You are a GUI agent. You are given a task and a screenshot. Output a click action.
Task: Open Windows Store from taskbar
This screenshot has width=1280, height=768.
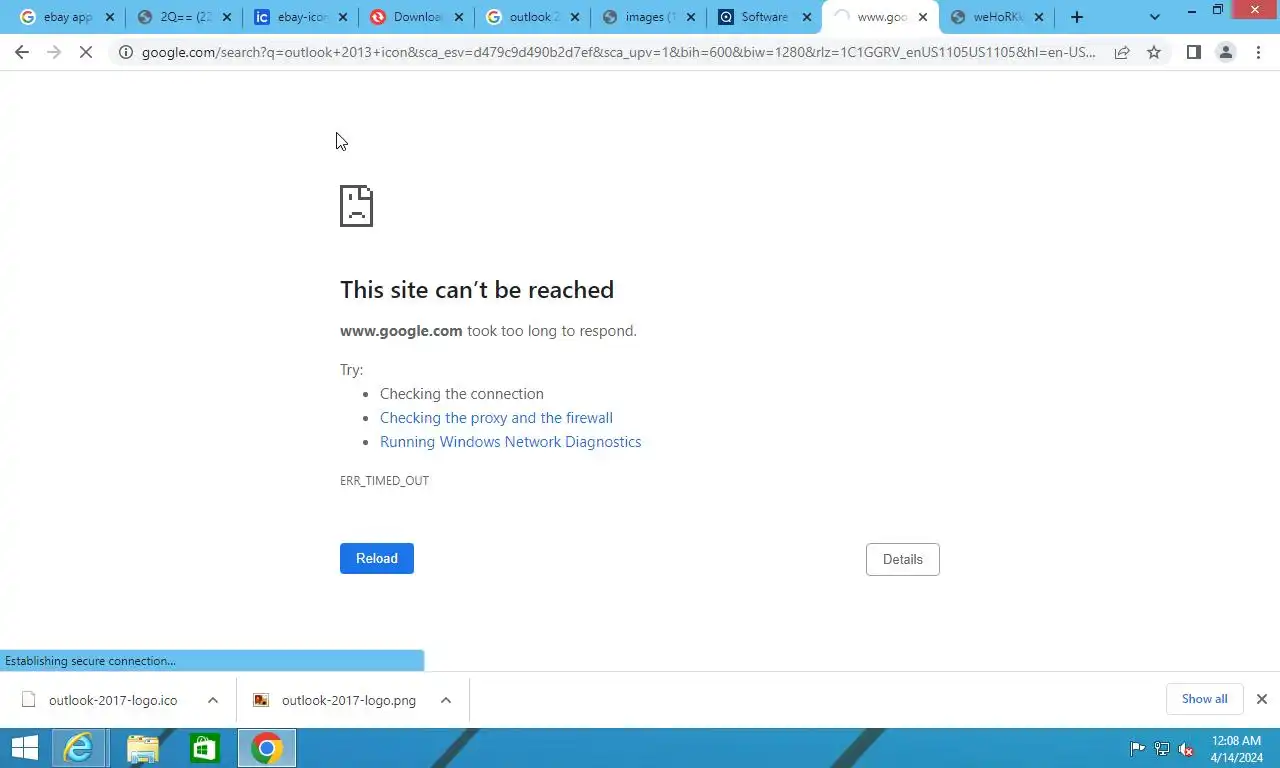[205, 748]
